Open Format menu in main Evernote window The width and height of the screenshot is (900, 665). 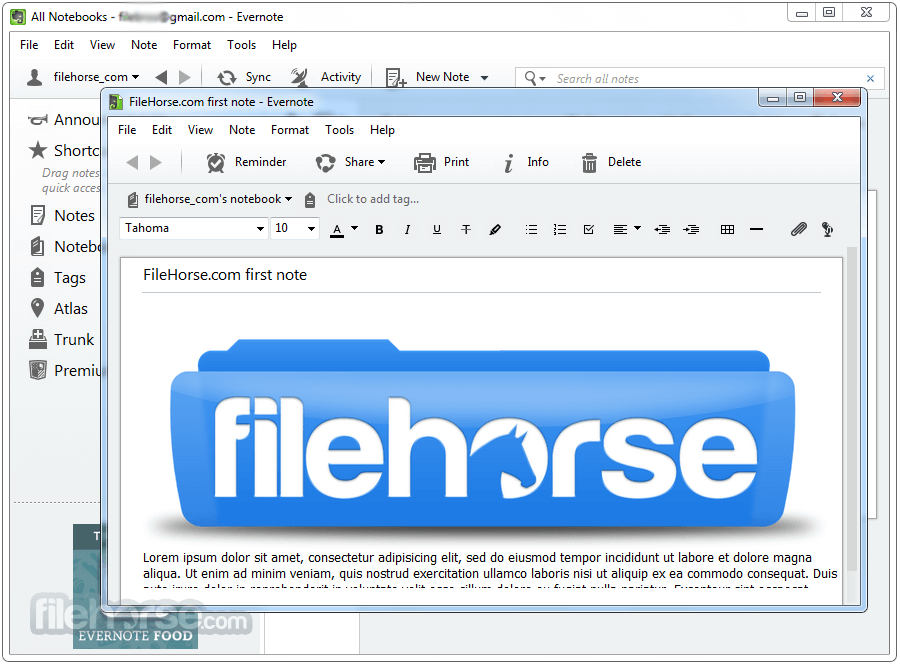pyautogui.click(x=192, y=45)
